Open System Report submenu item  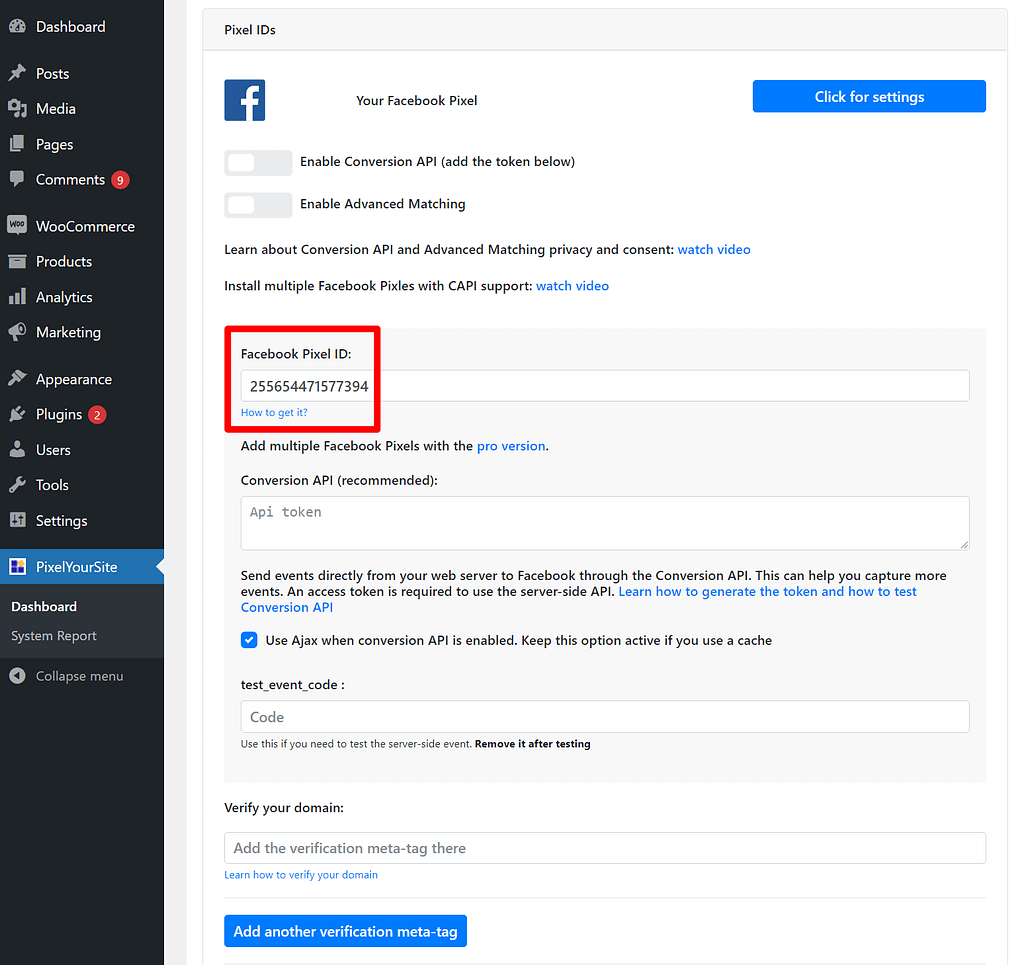[54, 635]
